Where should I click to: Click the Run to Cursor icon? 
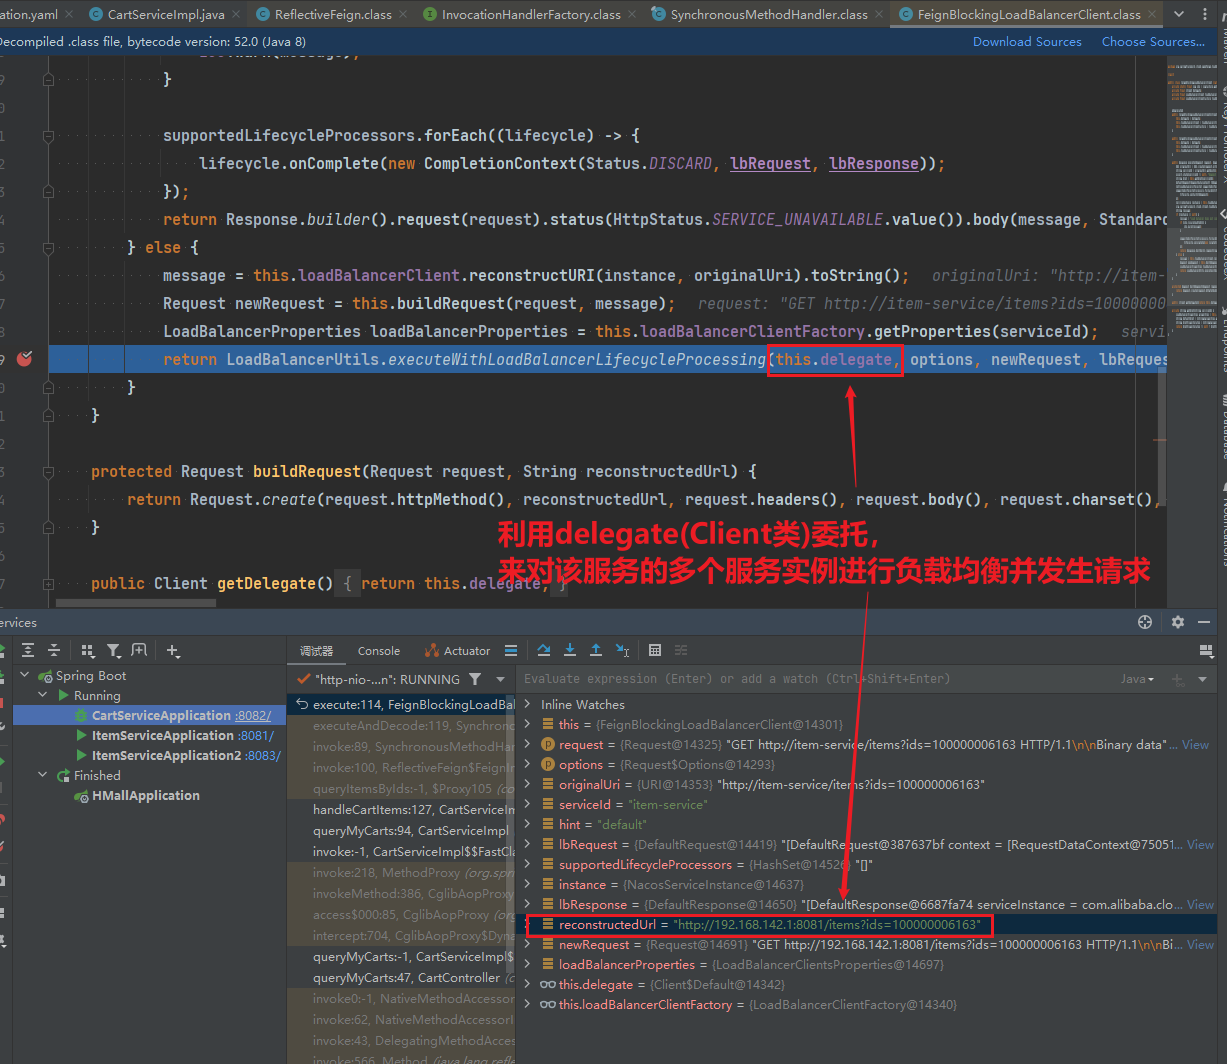point(622,650)
